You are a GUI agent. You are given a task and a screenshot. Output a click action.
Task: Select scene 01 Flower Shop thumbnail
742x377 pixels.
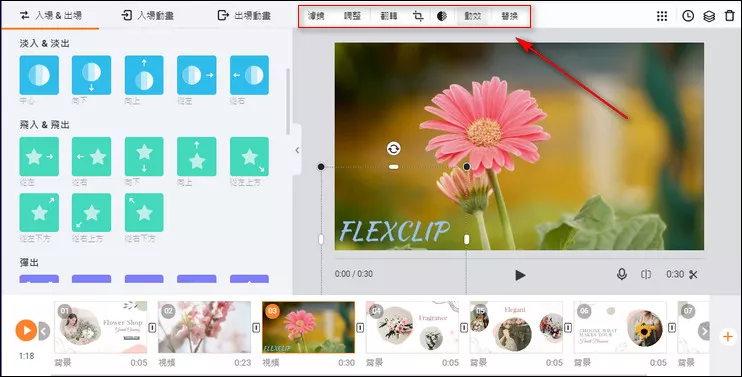101,327
